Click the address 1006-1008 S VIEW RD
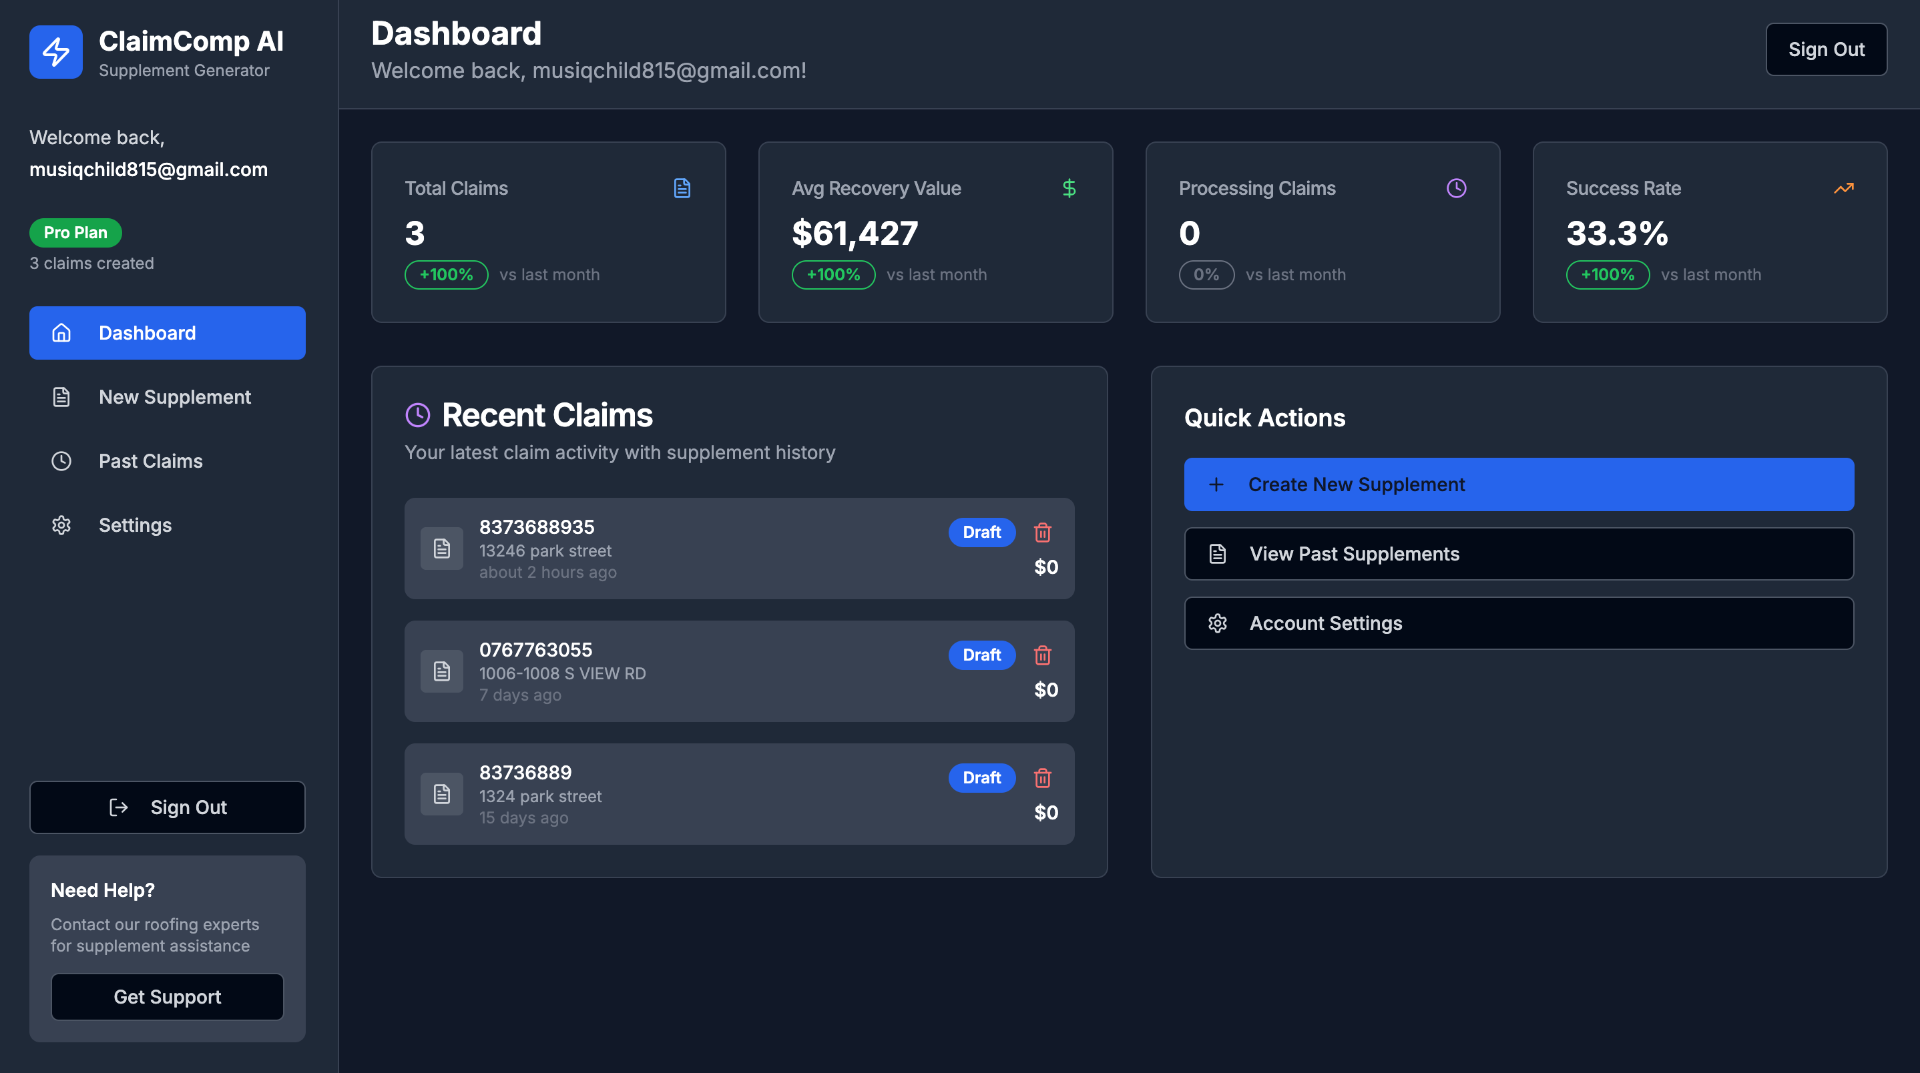This screenshot has width=1920, height=1073. tap(562, 674)
